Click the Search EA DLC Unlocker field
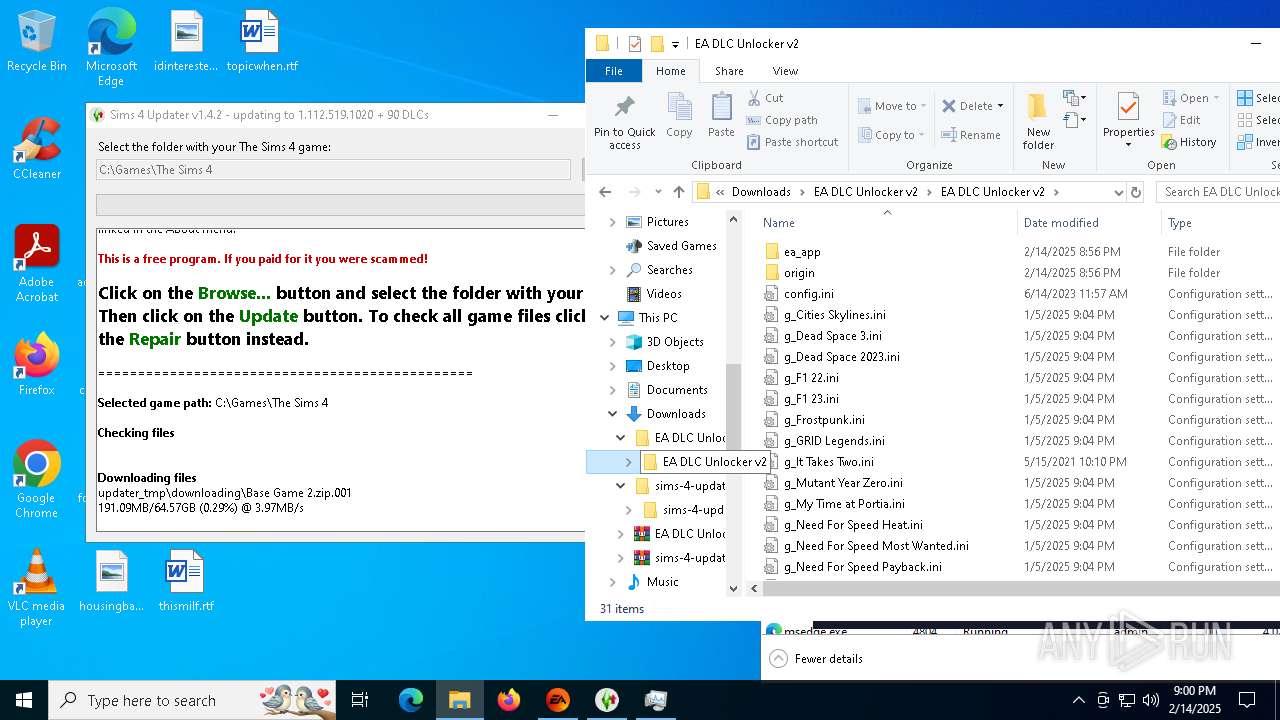Image resolution: width=1280 pixels, height=720 pixels. point(1217,192)
